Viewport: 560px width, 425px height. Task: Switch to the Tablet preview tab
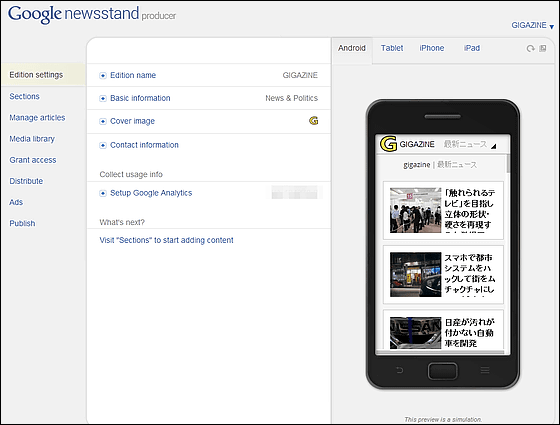point(392,48)
